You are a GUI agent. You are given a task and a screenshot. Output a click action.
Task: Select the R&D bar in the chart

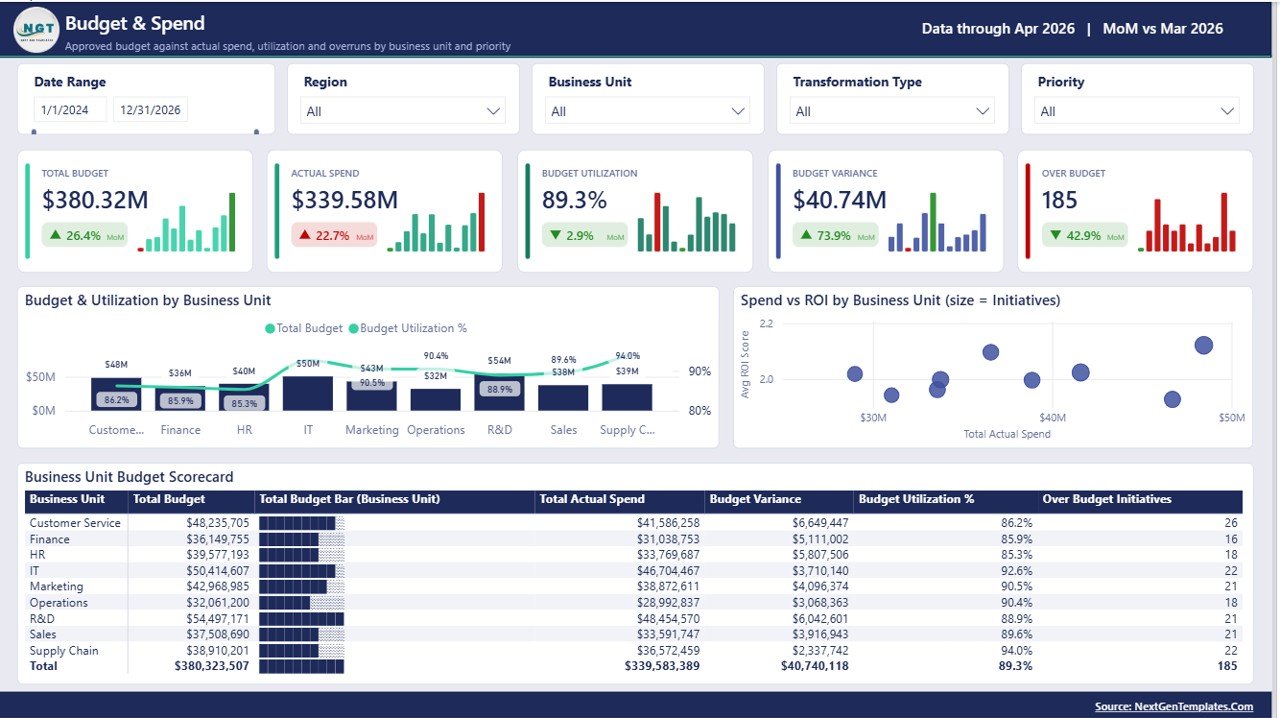click(499, 392)
